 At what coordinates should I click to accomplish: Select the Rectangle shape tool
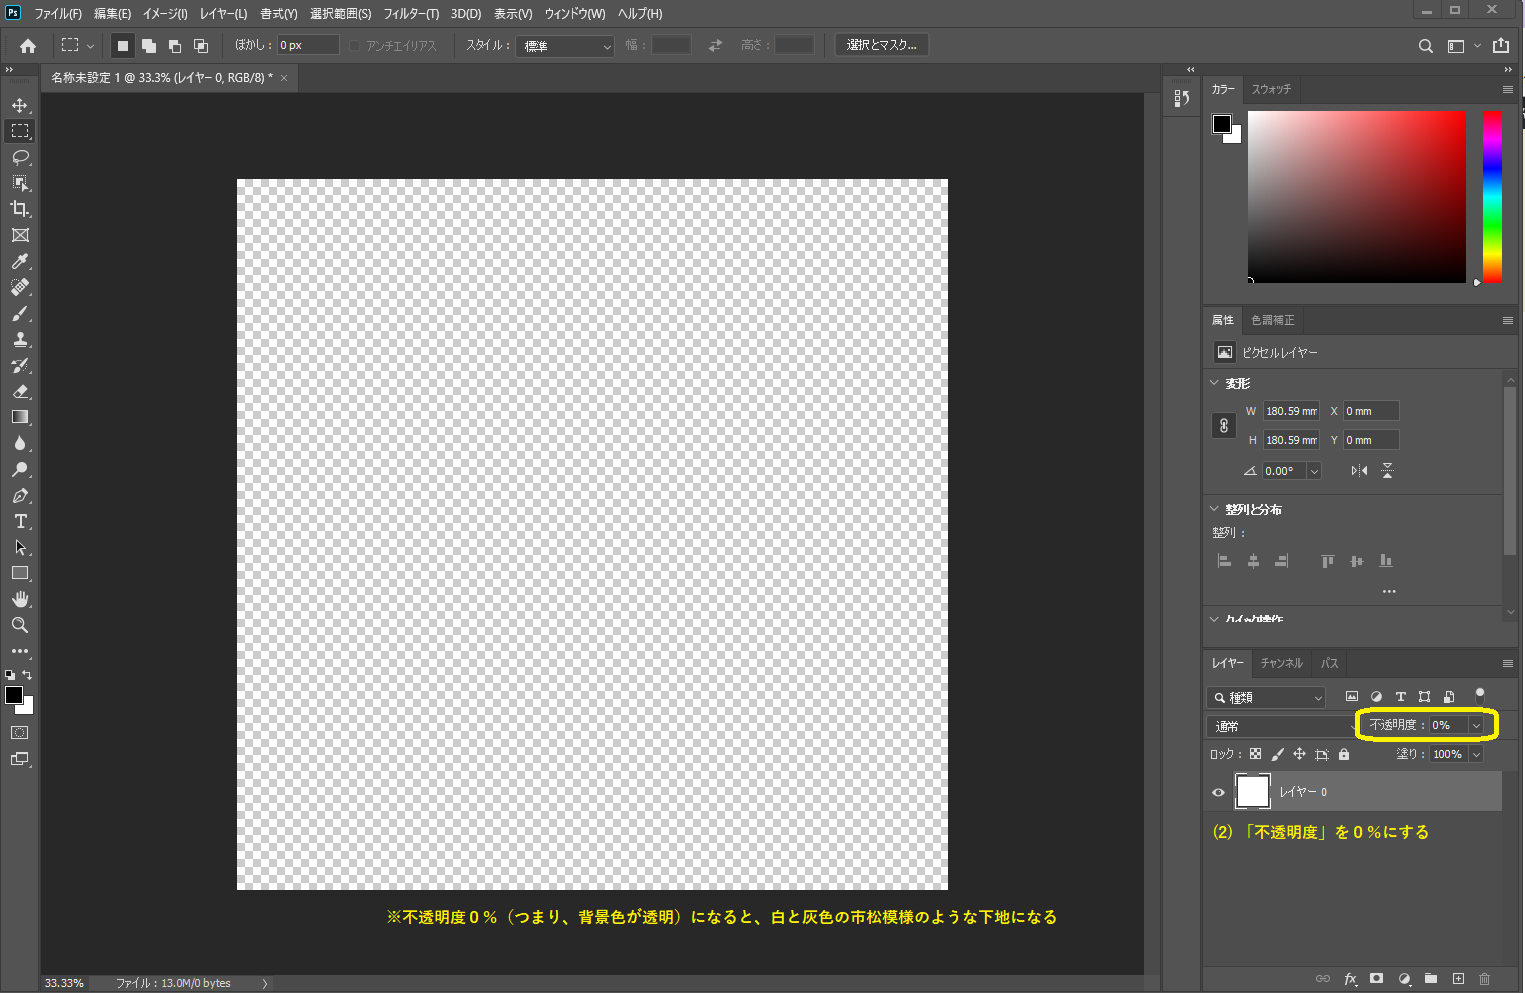pos(20,573)
